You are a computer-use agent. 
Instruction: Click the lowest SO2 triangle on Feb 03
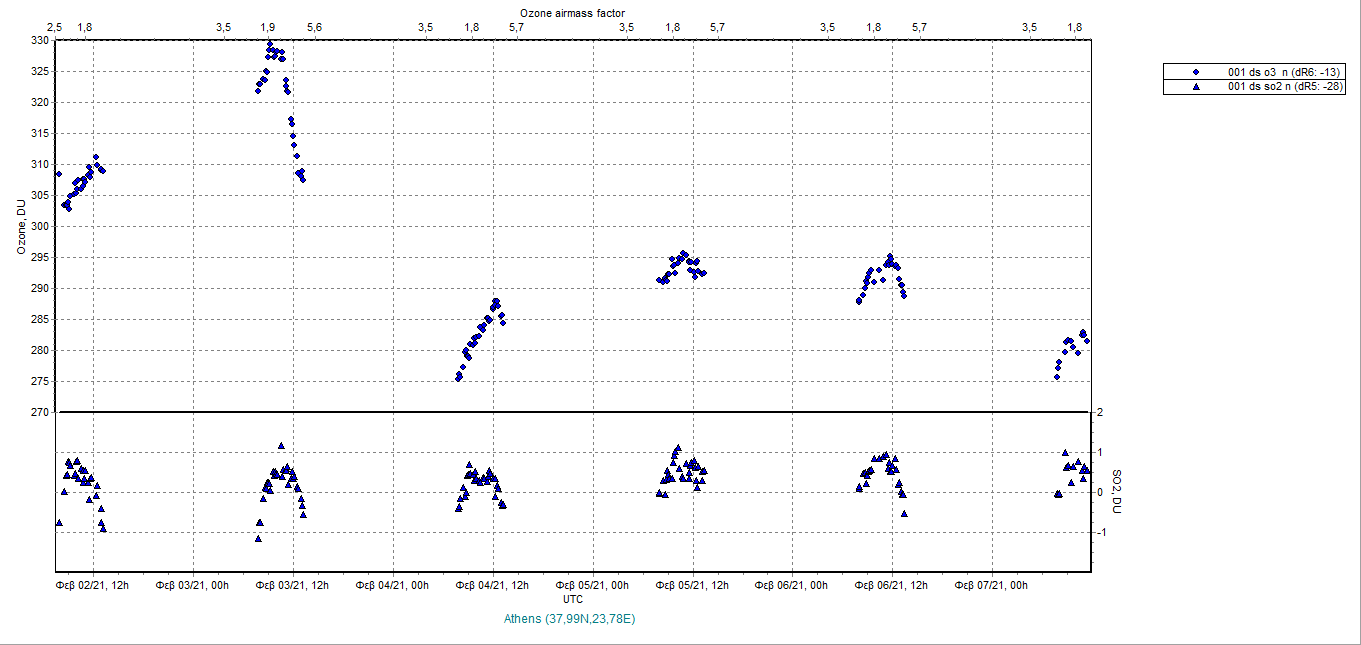pyautogui.click(x=258, y=539)
